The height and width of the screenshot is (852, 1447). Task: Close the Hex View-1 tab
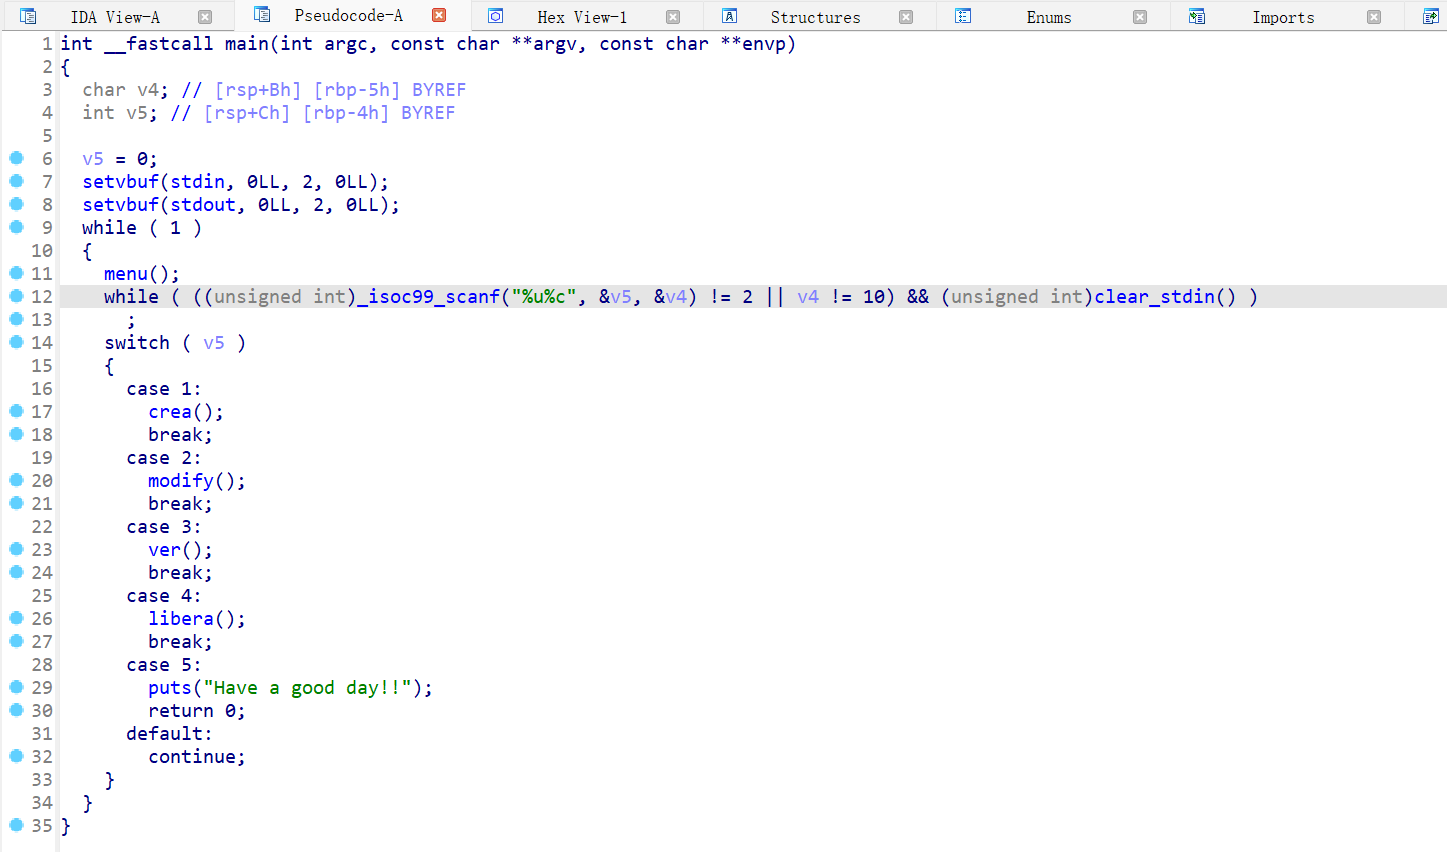pos(673,17)
